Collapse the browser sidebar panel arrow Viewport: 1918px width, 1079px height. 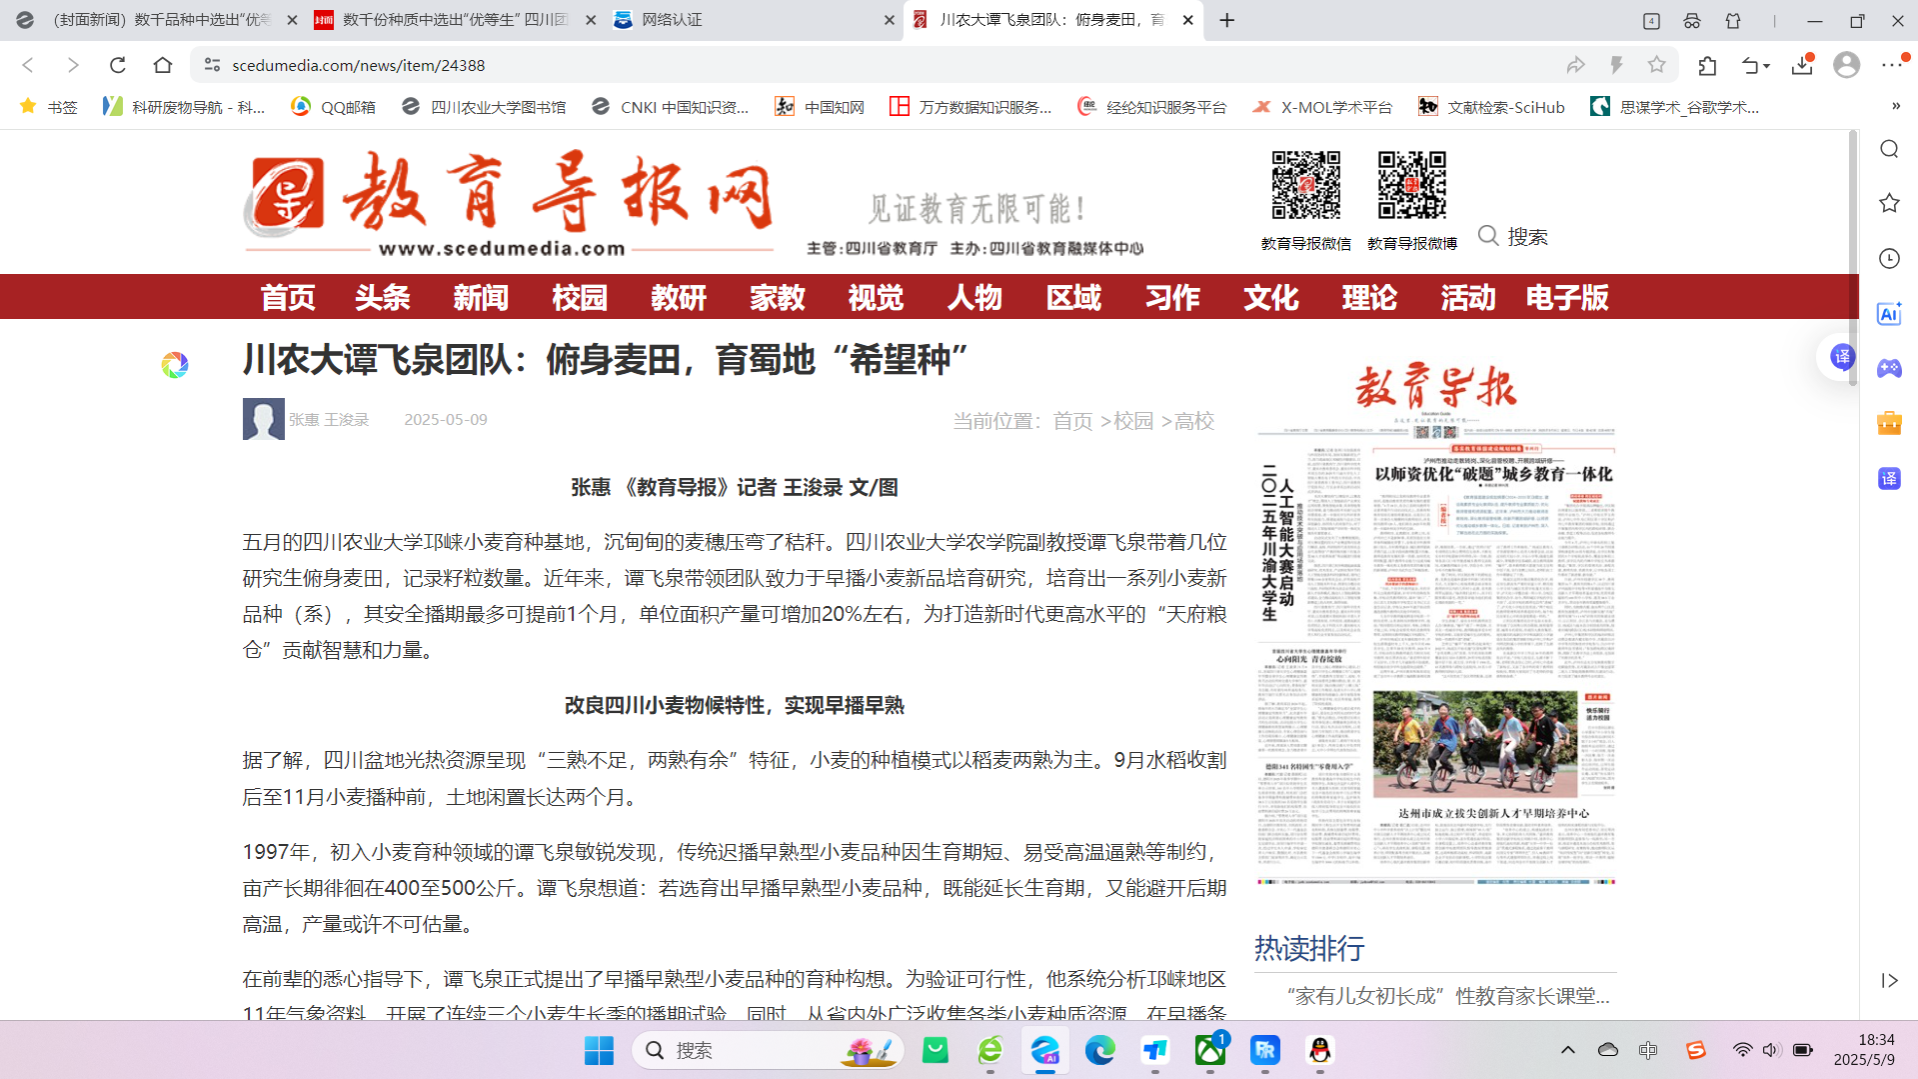(1888, 981)
